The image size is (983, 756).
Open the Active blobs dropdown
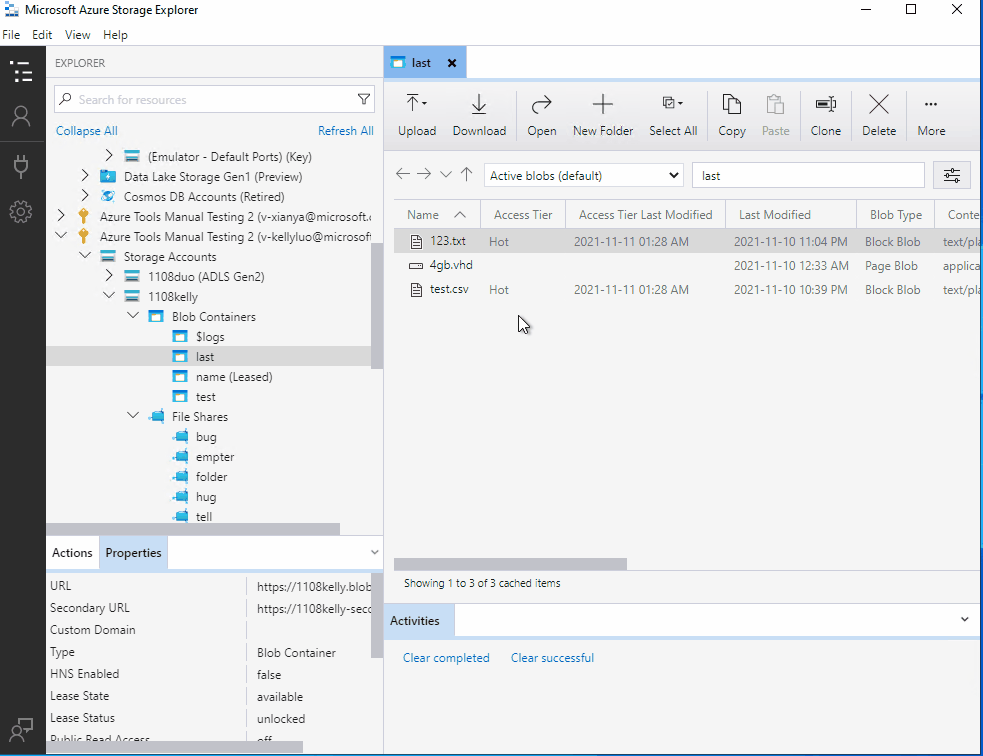click(583, 174)
